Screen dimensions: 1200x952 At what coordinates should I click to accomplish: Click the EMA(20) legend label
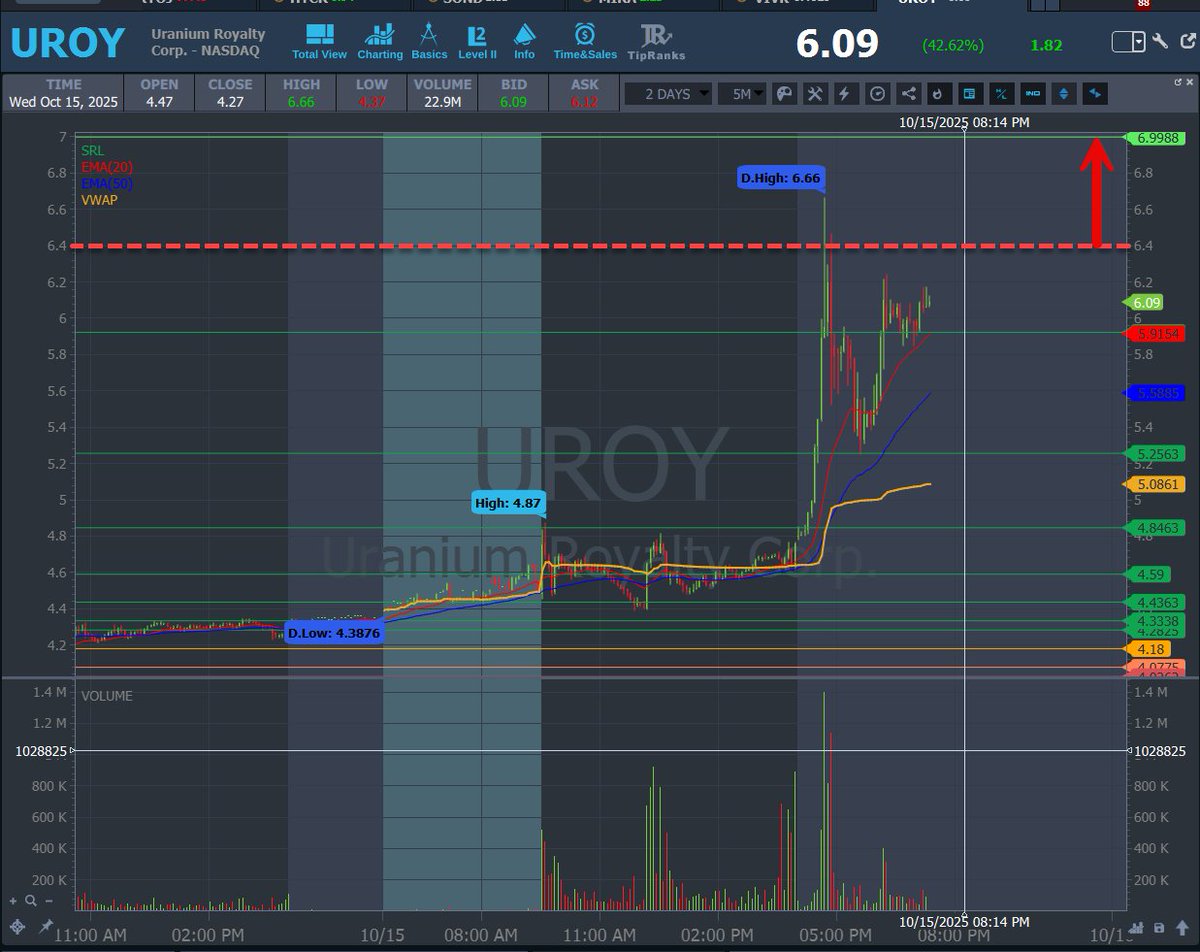click(x=106, y=167)
